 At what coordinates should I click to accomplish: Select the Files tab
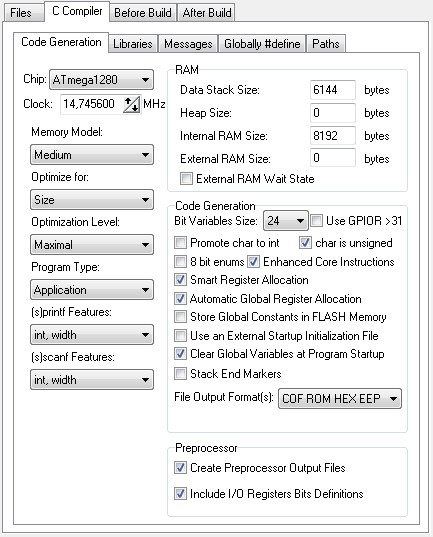pos(21,13)
